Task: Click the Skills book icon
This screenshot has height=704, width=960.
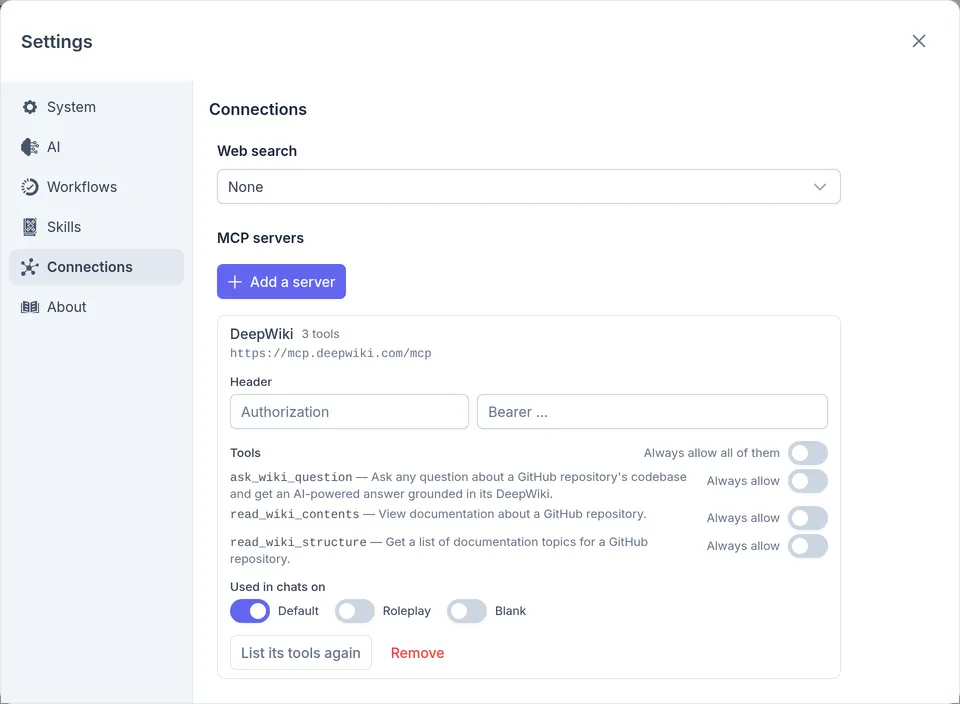Action: pyautogui.click(x=29, y=227)
